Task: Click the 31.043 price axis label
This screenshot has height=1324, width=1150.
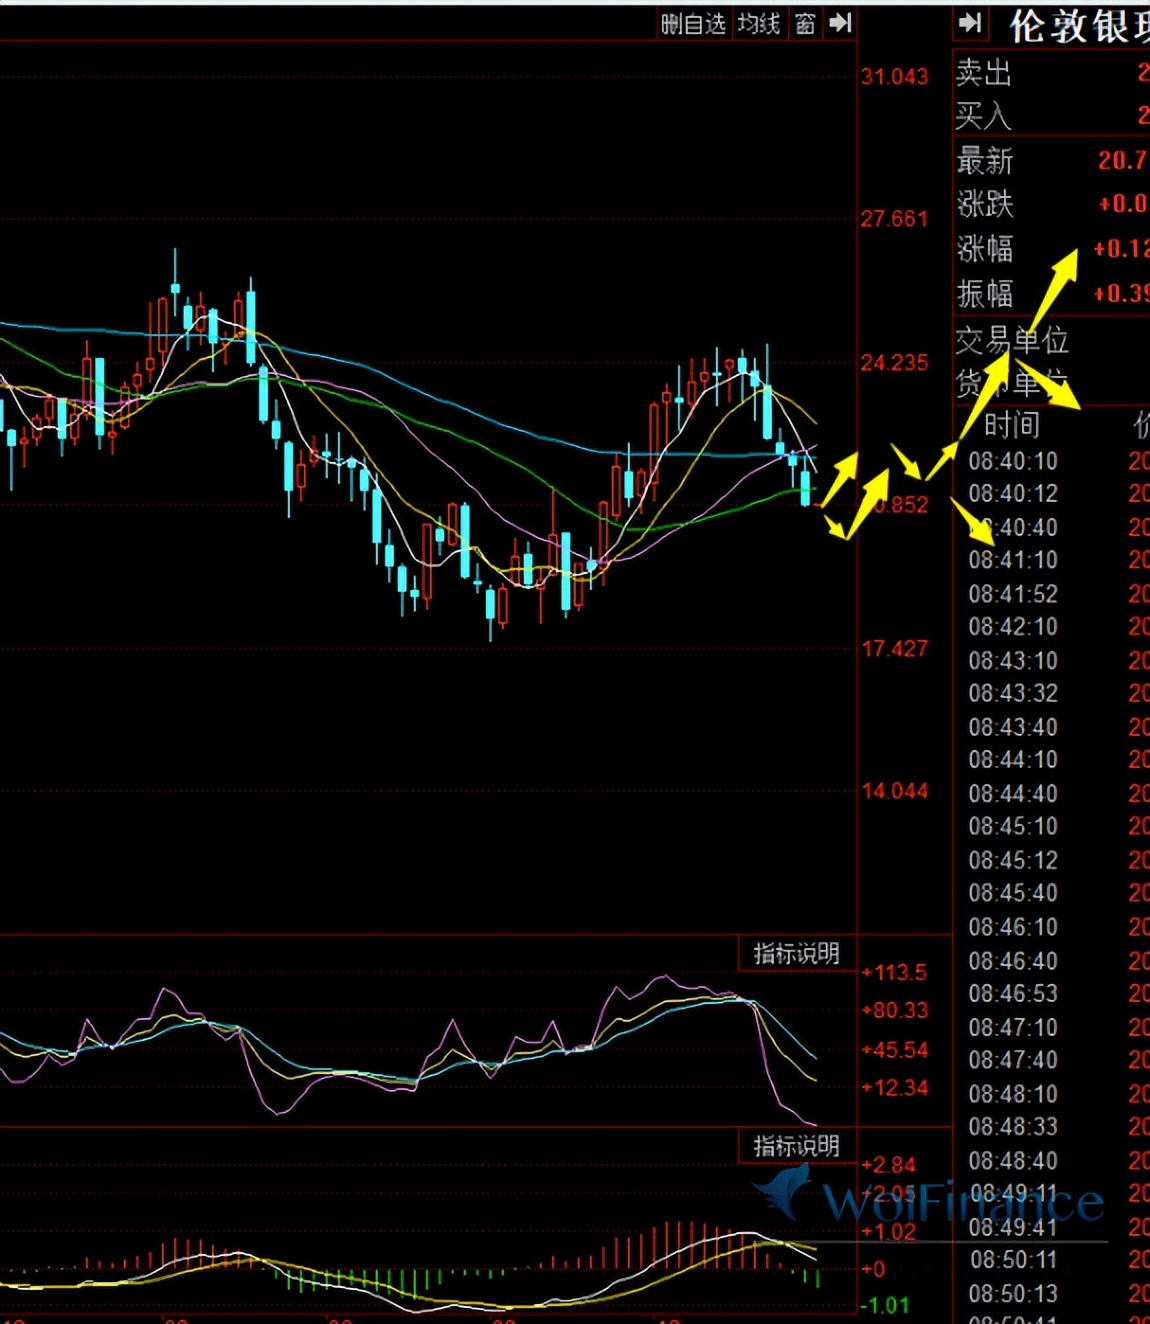Action: 894,77
